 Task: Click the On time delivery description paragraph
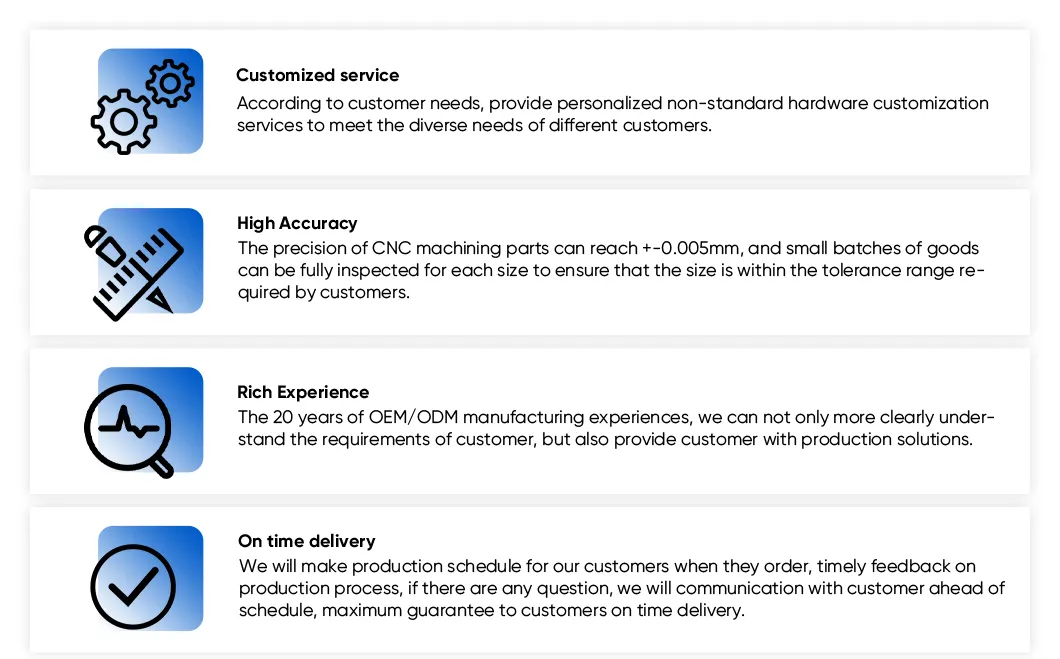[620, 589]
